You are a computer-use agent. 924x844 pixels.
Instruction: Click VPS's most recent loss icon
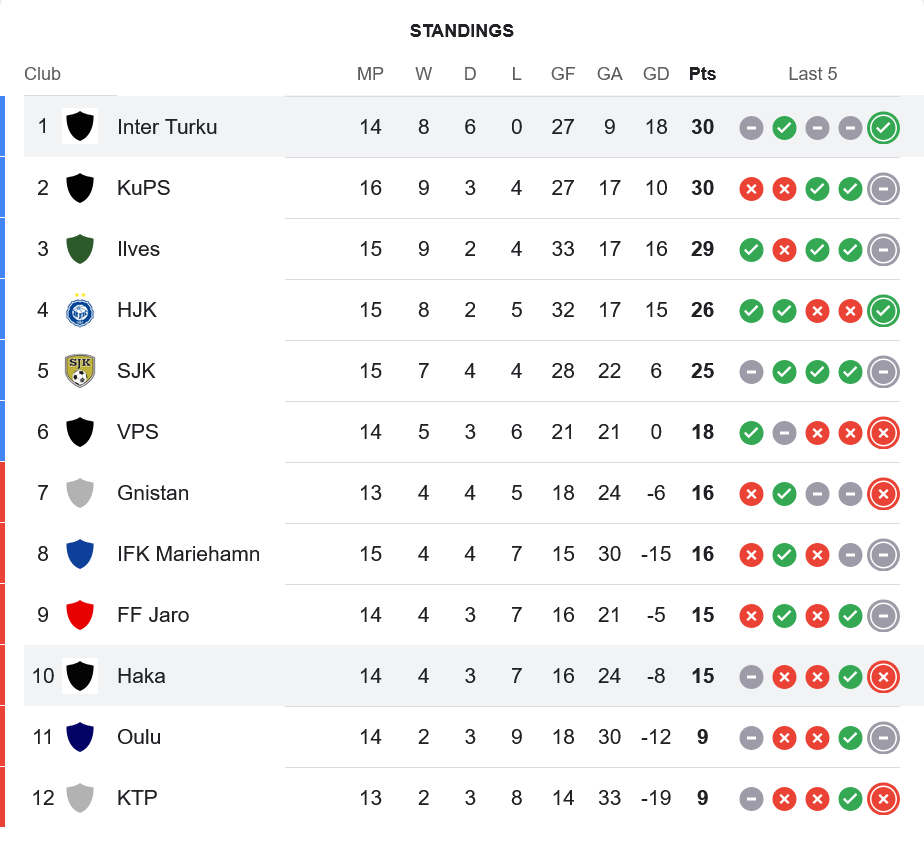pyautogui.click(x=883, y=433)
